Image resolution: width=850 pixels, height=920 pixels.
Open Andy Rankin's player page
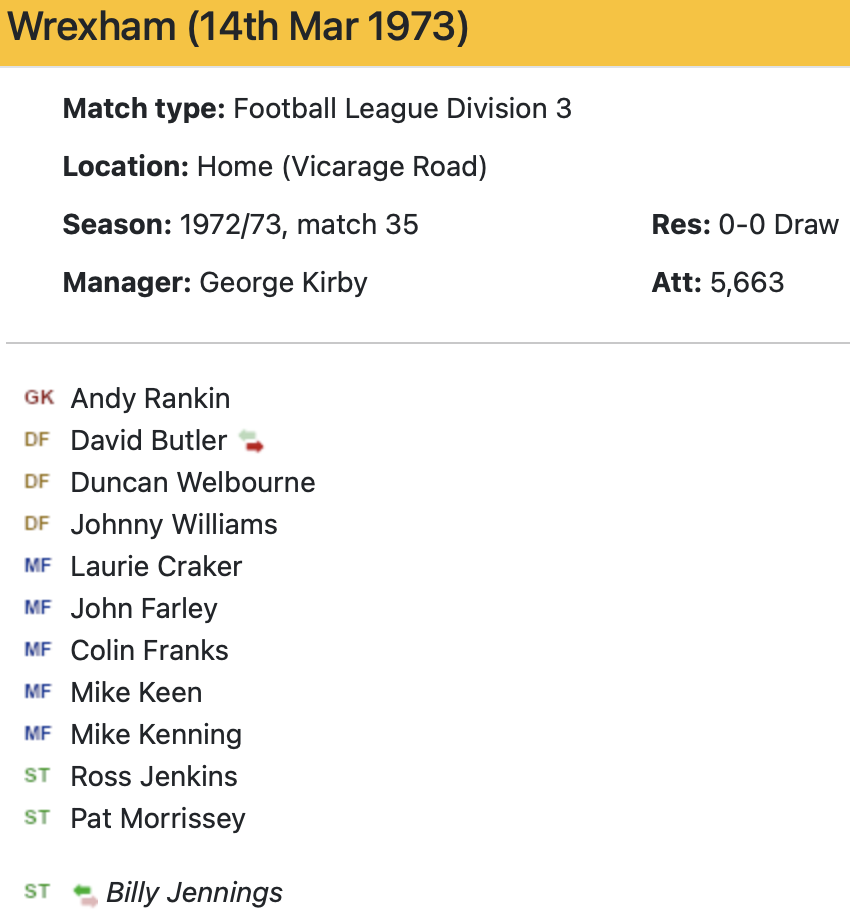[x=150, y=398]
